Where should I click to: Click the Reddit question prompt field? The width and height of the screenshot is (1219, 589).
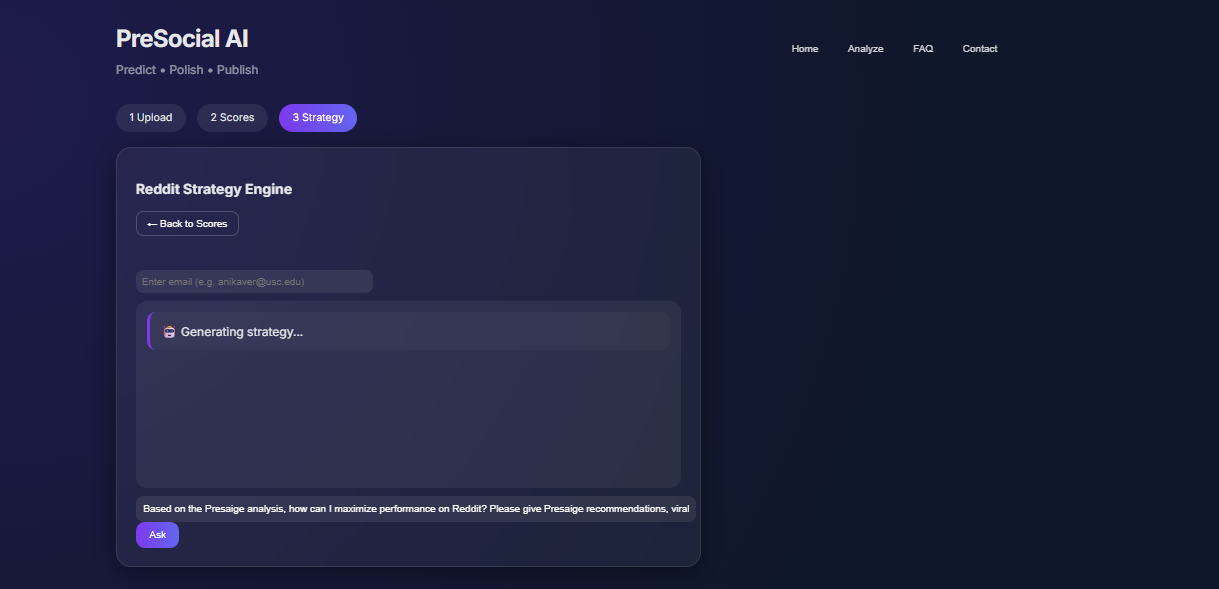click(415, 509)
